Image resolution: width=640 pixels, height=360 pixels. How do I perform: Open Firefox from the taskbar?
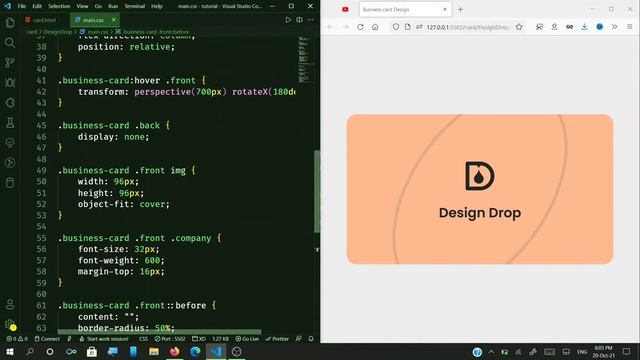[175, 351]
